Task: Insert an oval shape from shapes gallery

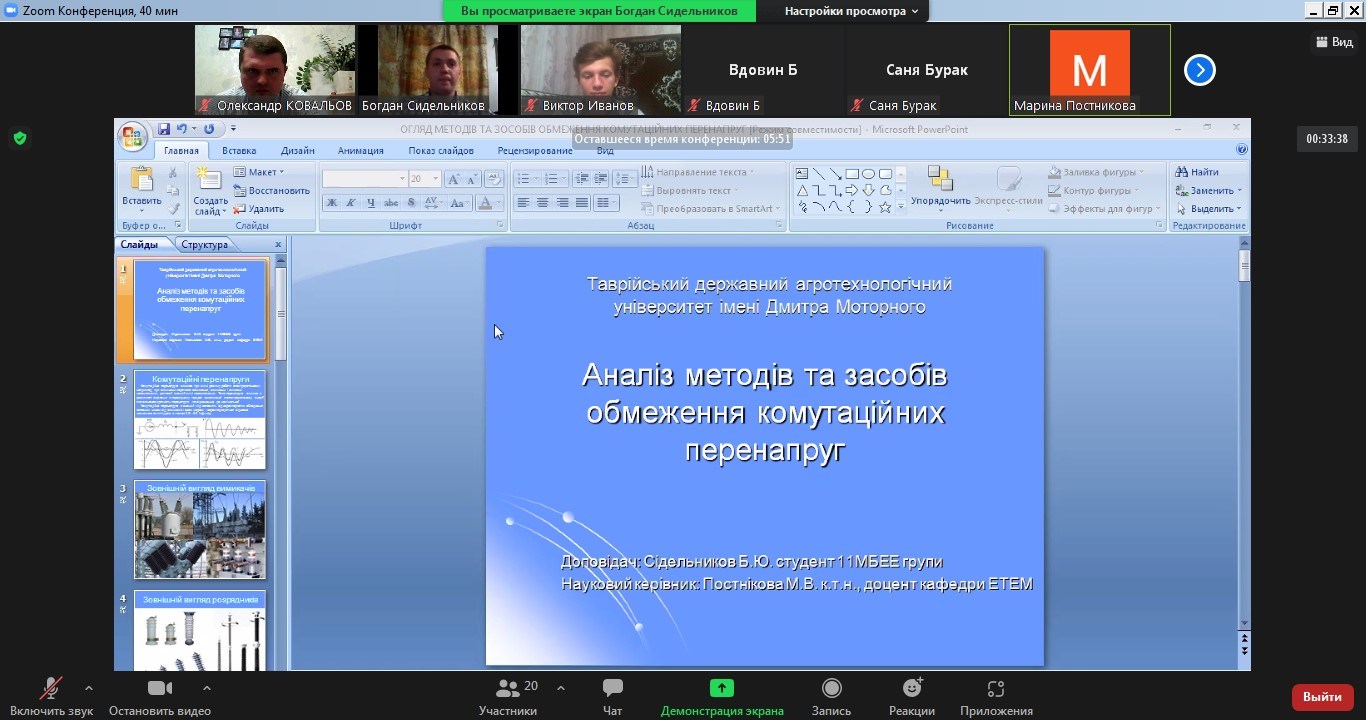Action: 869,174
